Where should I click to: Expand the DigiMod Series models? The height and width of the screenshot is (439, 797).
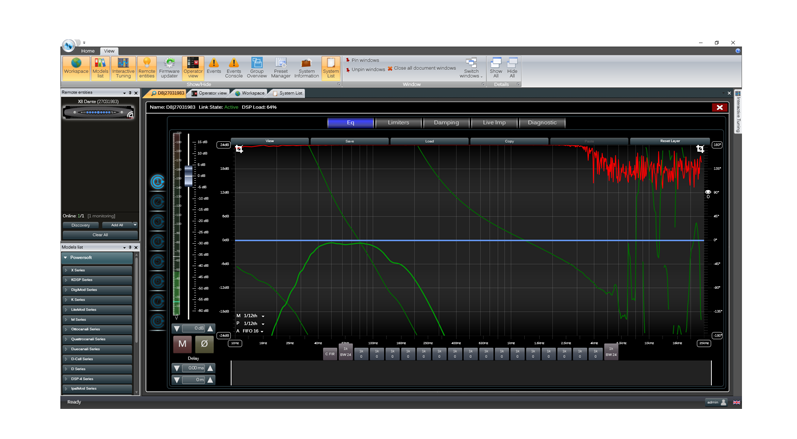(x=66, y=290)
